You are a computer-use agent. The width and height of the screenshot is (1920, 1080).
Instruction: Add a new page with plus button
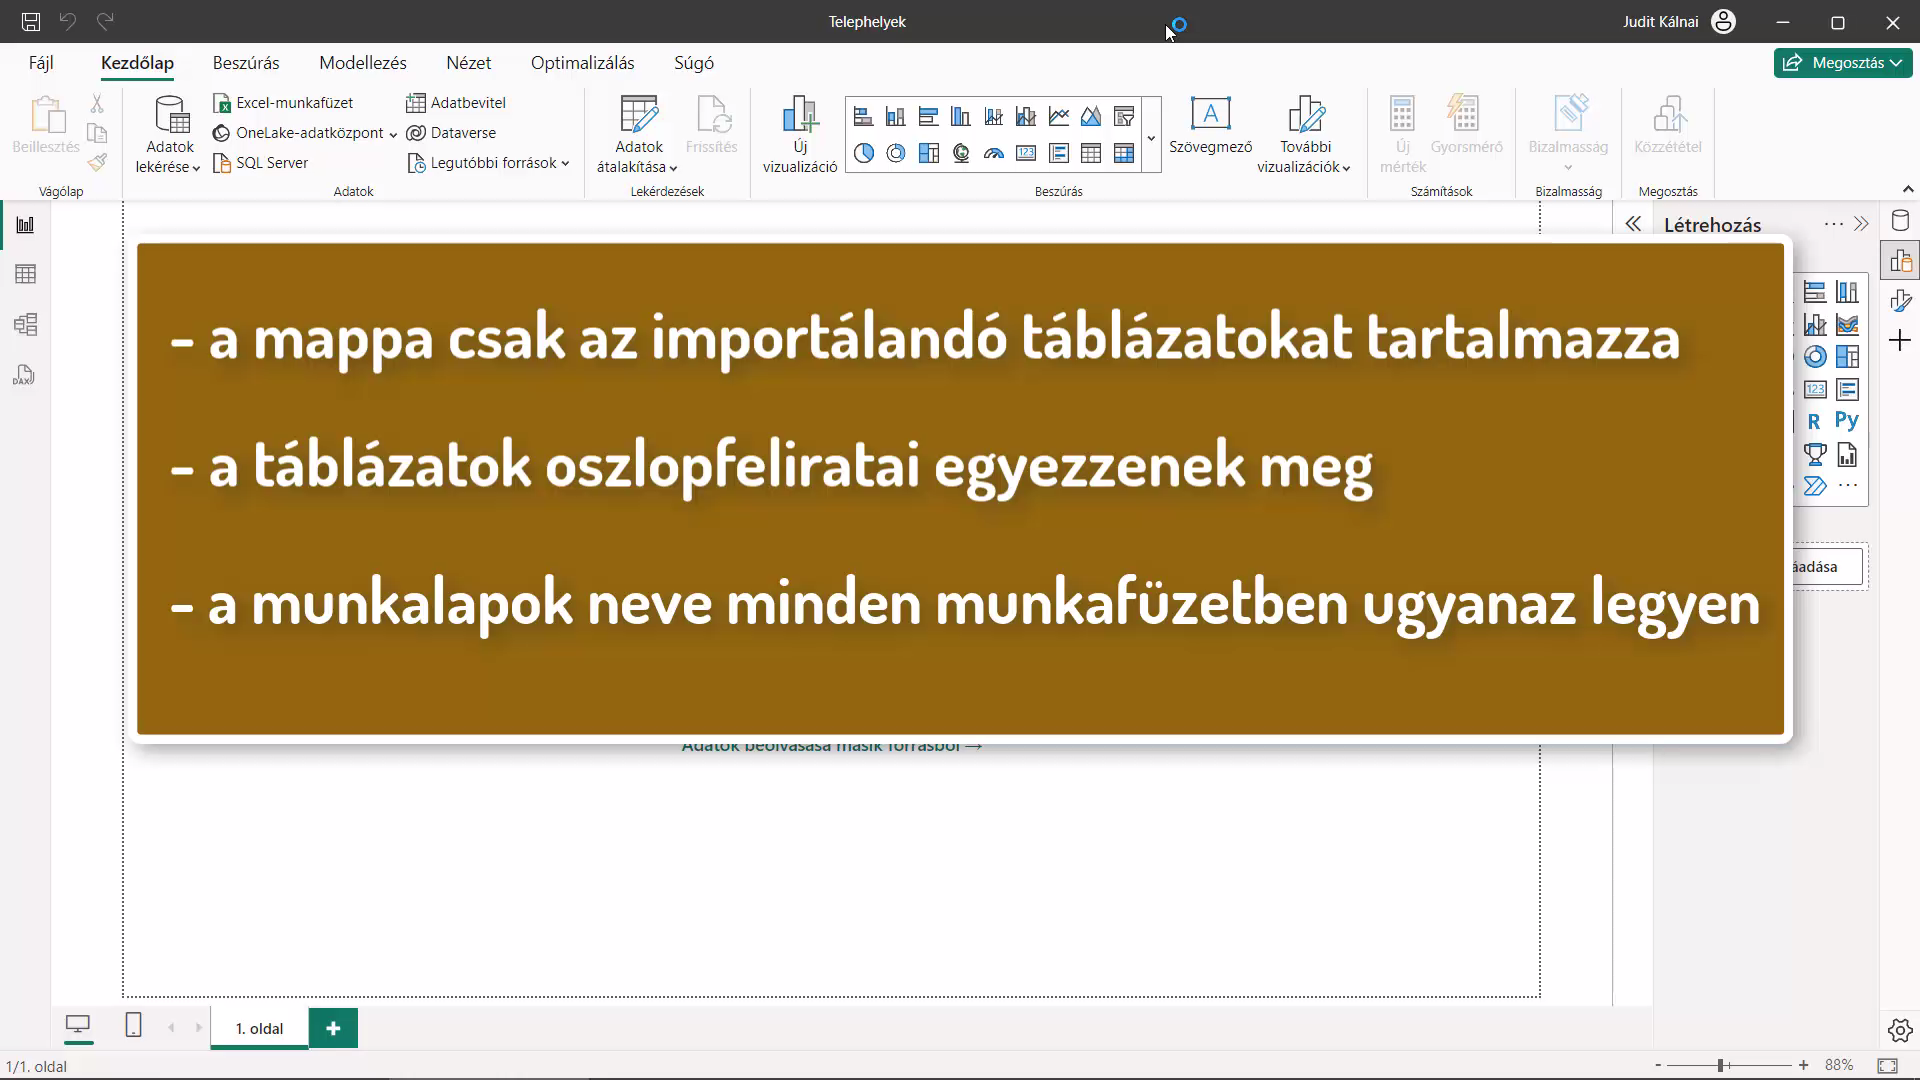(333, 1028)
